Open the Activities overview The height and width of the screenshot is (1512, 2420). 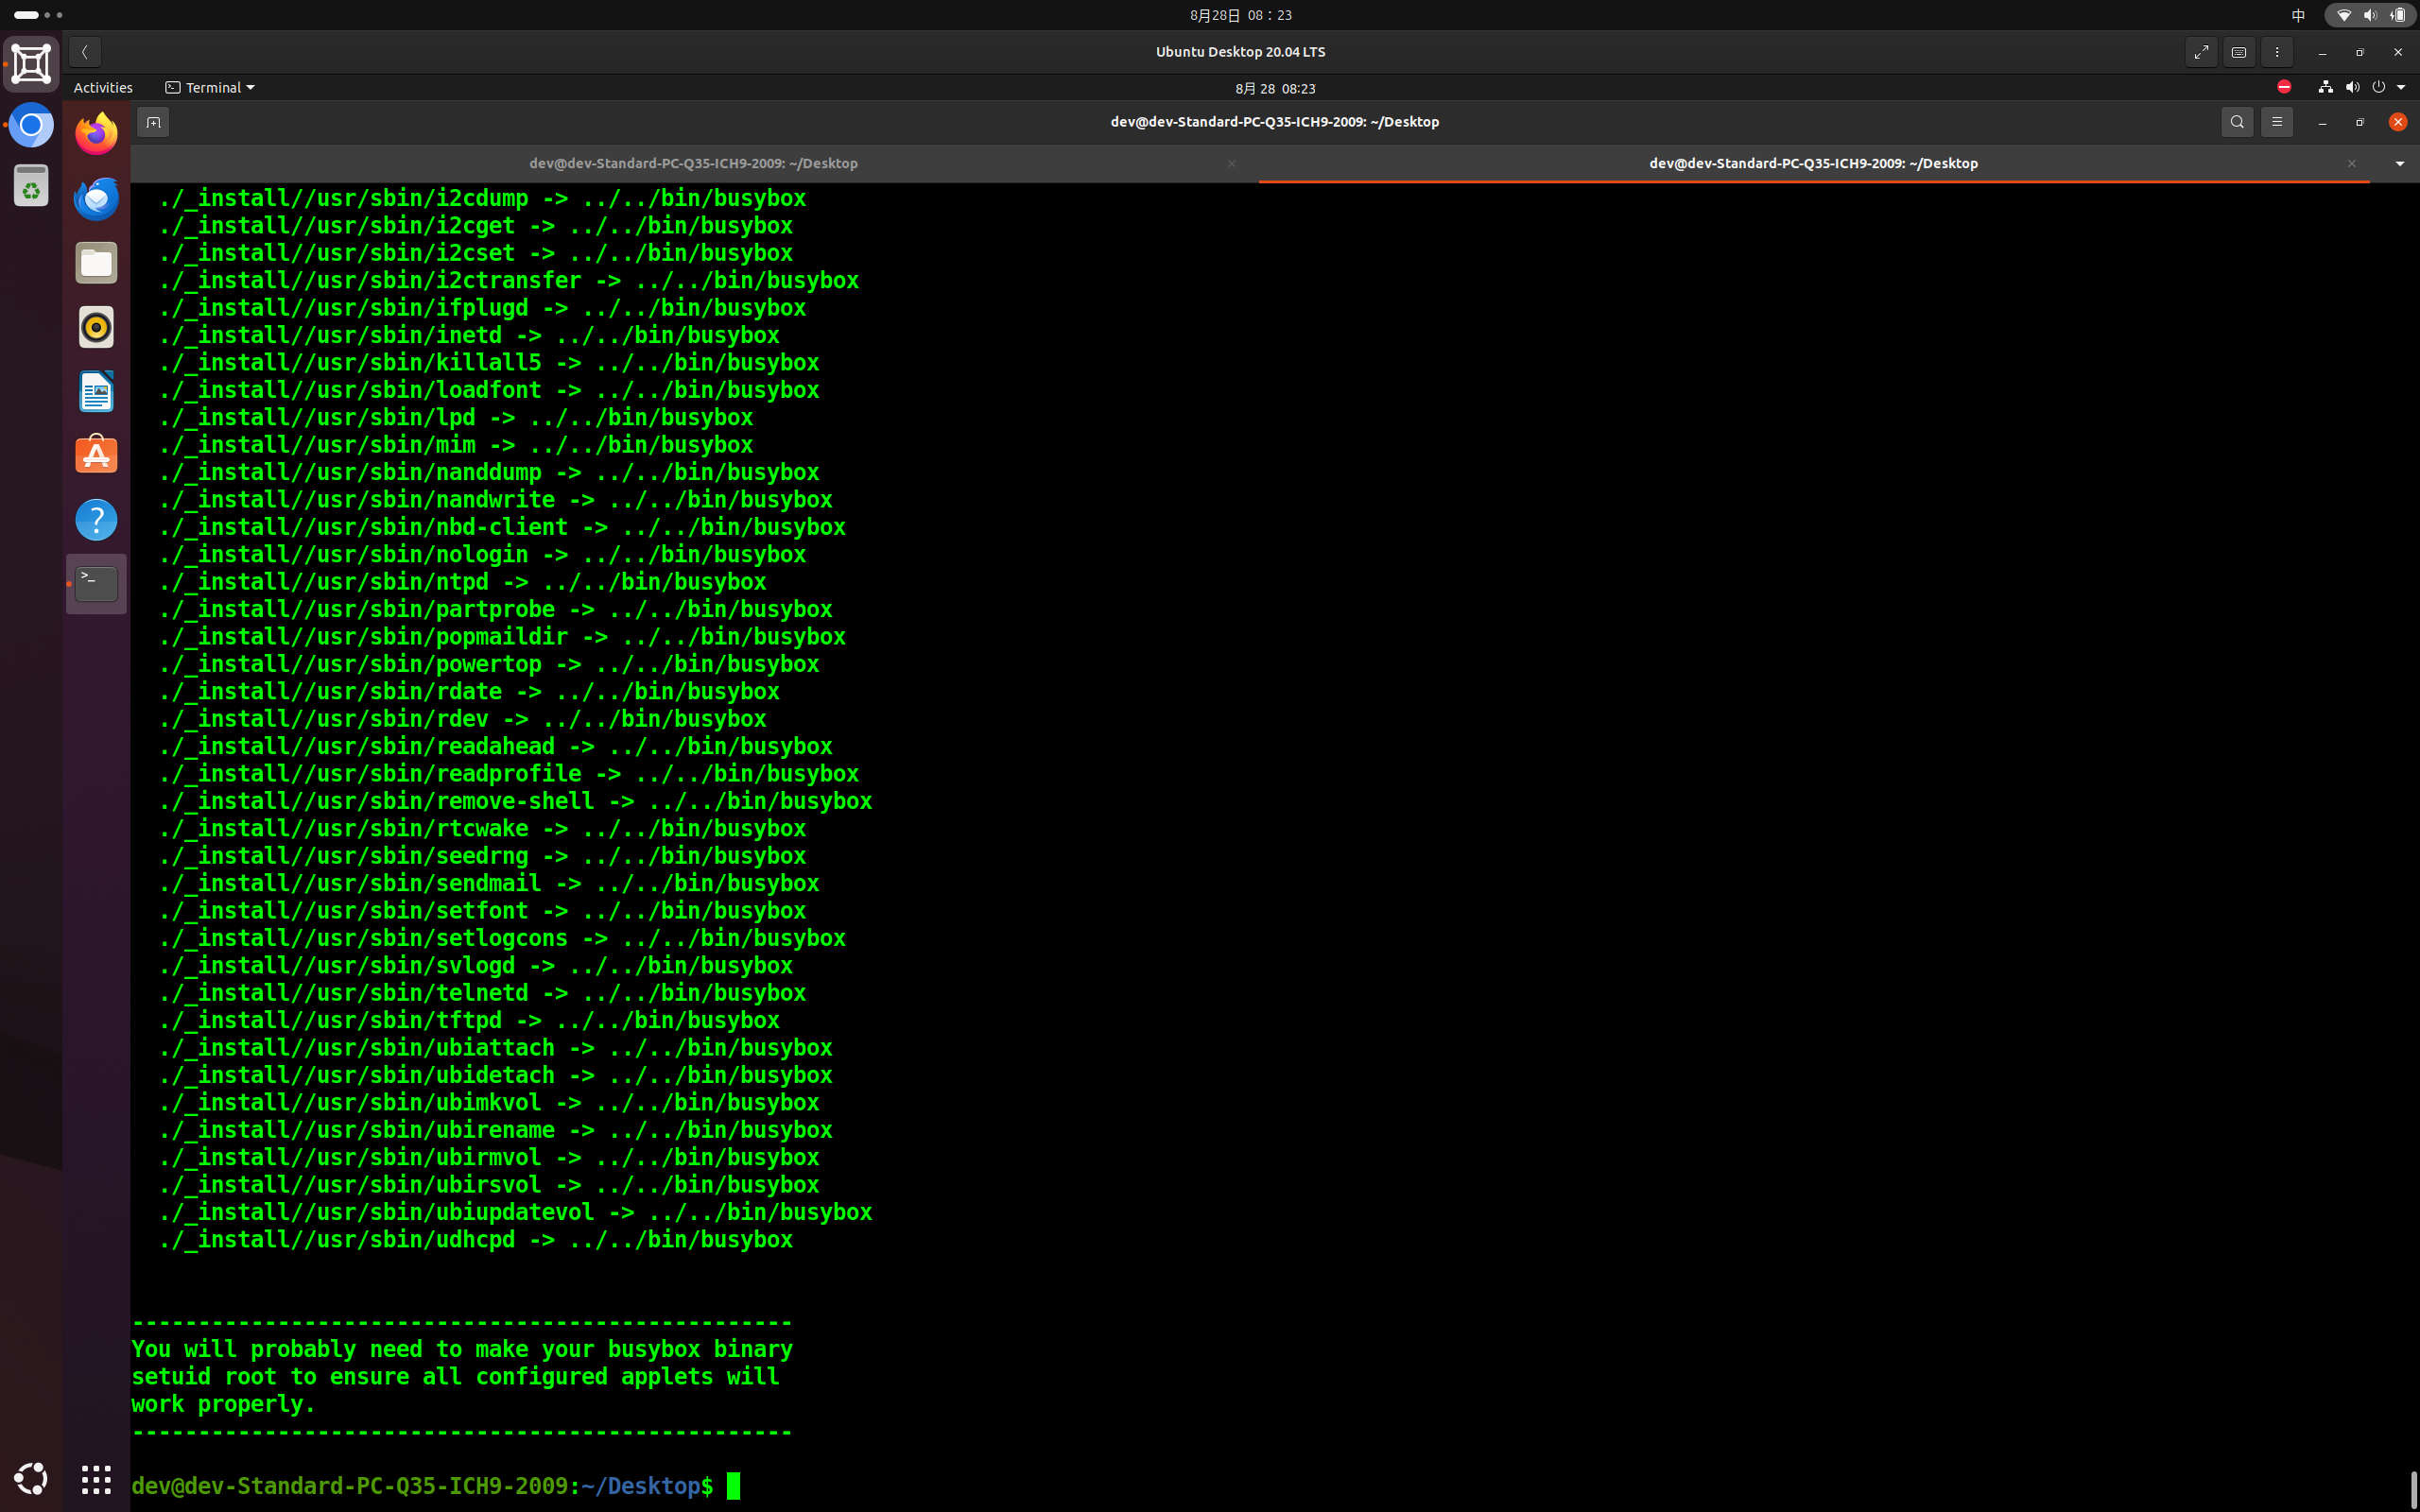[x=103, y=88]
